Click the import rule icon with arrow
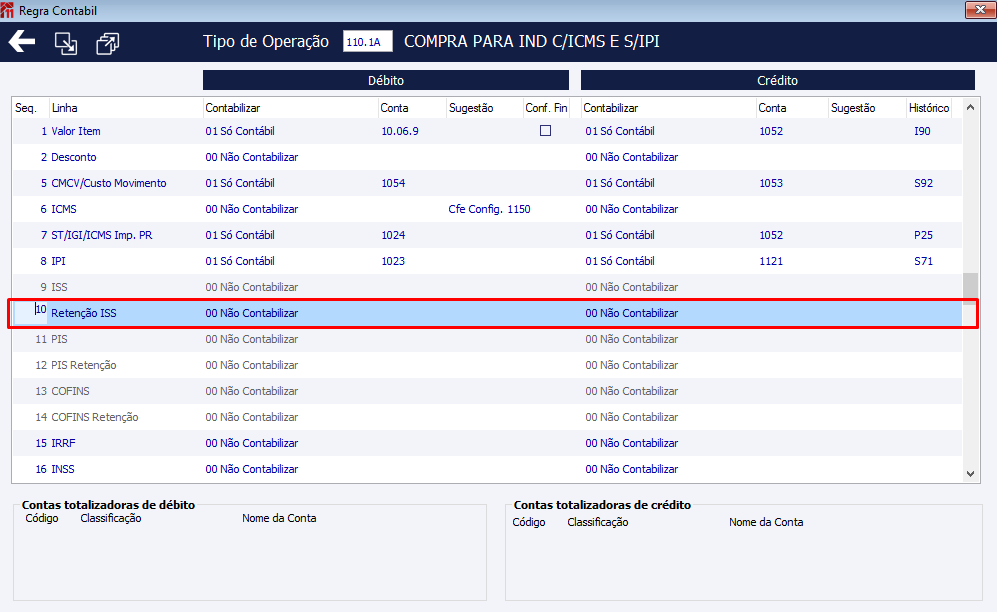The image size is (997, 612). pos(65,43)
